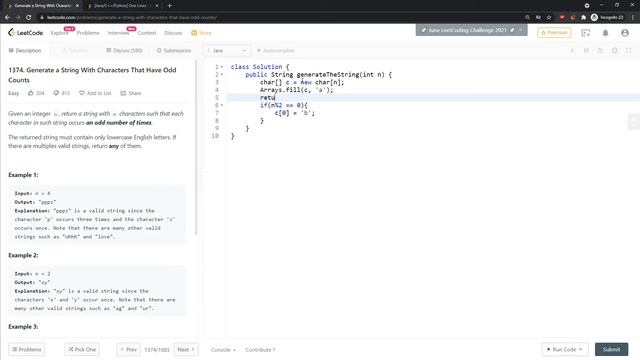Screen dimensions: 640x360
Task: Click the Easy difficulty label
Action: point(13,93)
